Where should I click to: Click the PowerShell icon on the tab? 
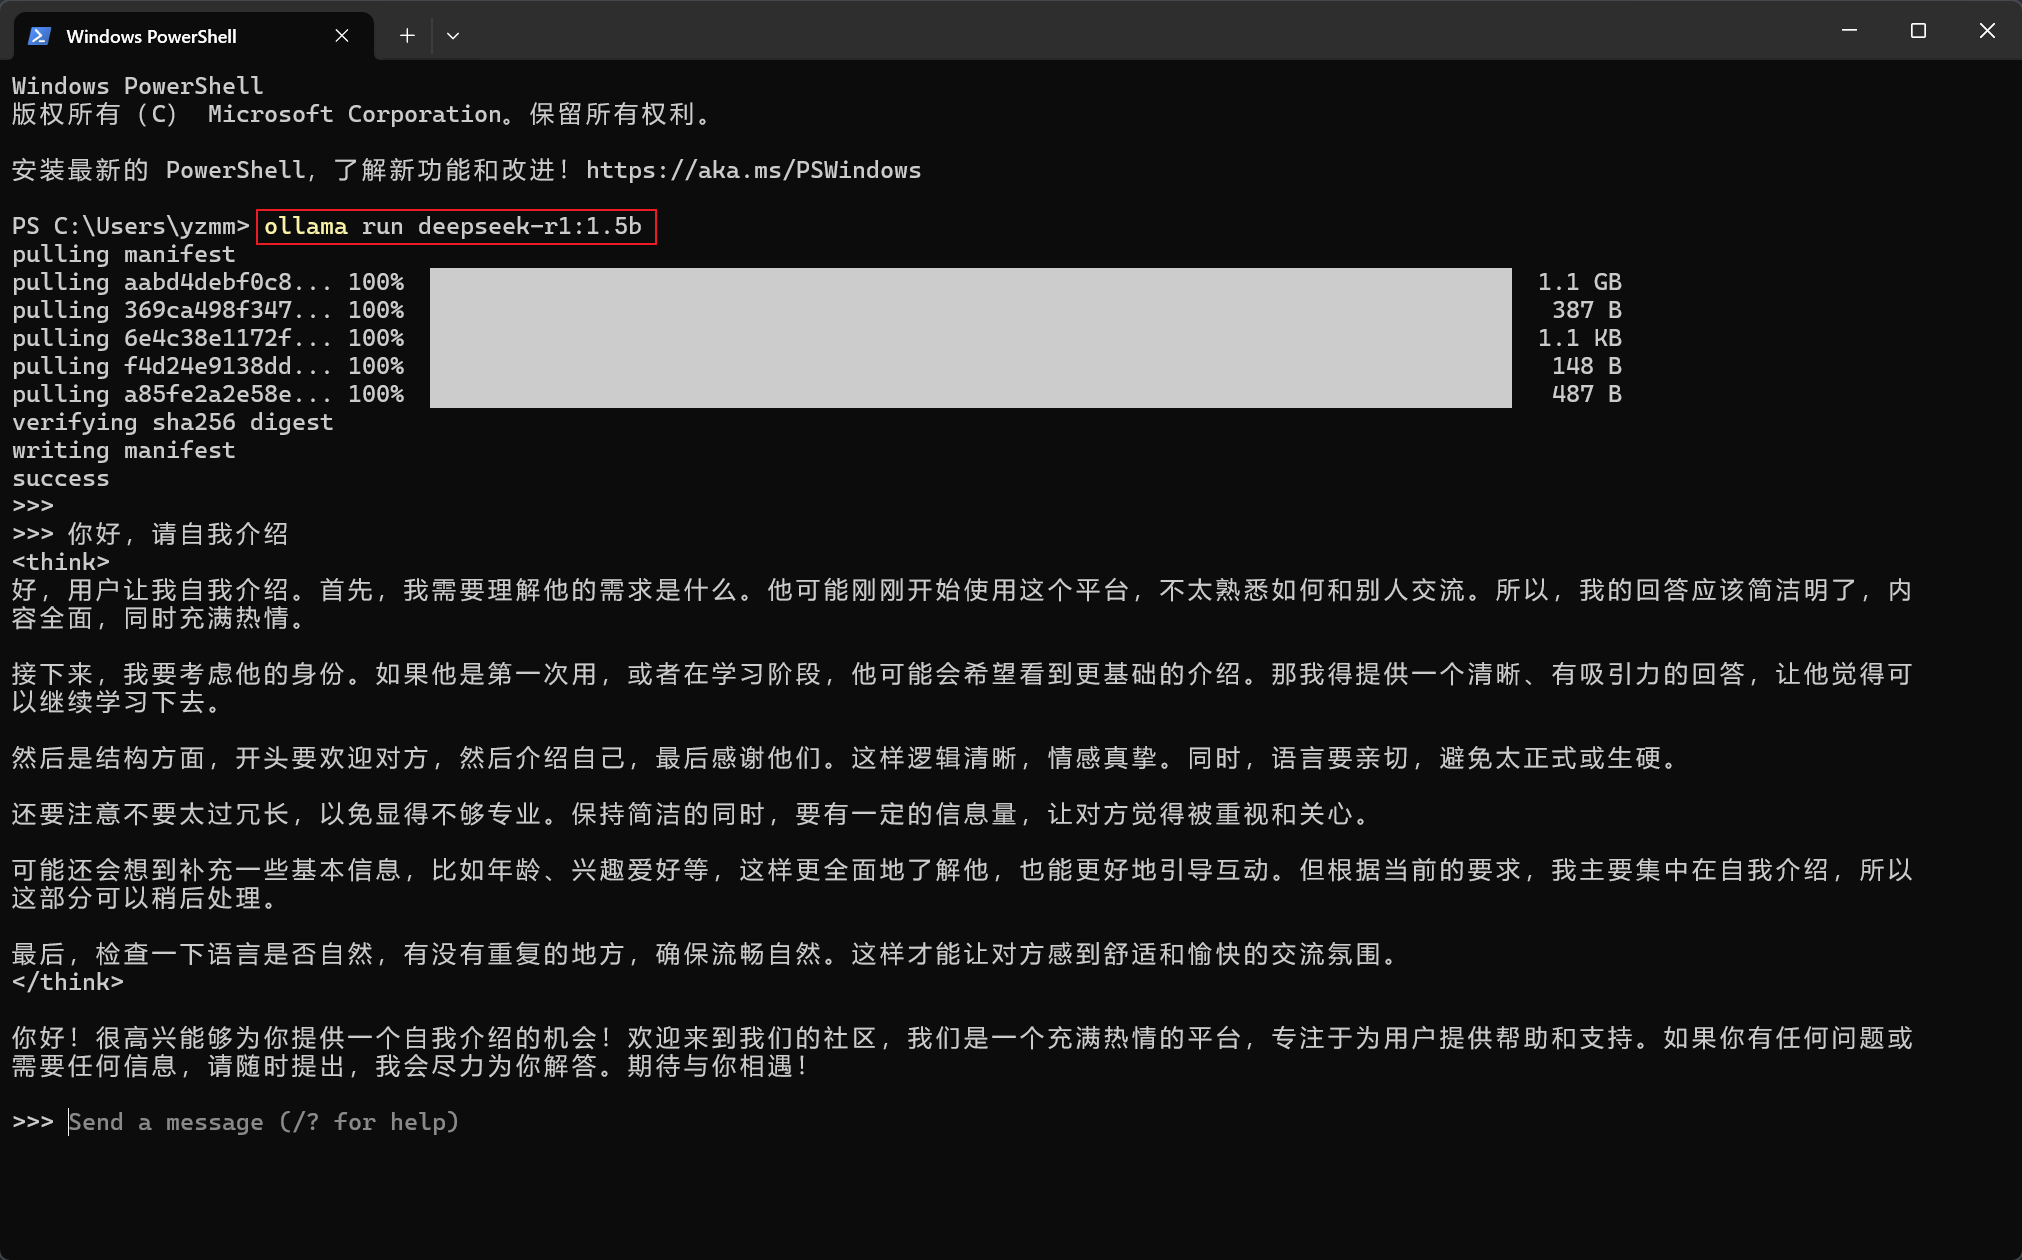[x=39, y=36]
